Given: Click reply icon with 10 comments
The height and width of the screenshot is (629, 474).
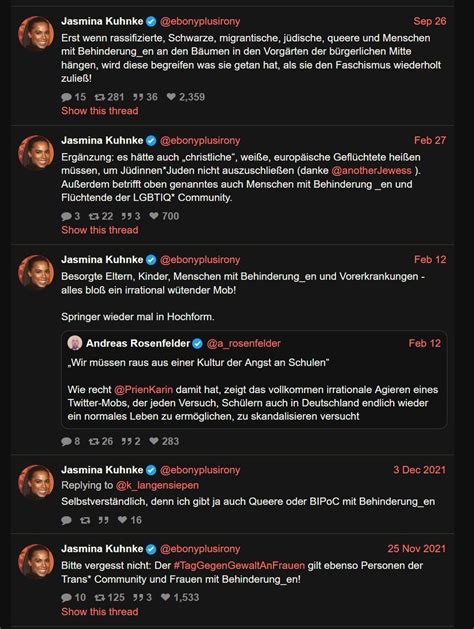Looking at the screenshot, I should click(66, 597).
